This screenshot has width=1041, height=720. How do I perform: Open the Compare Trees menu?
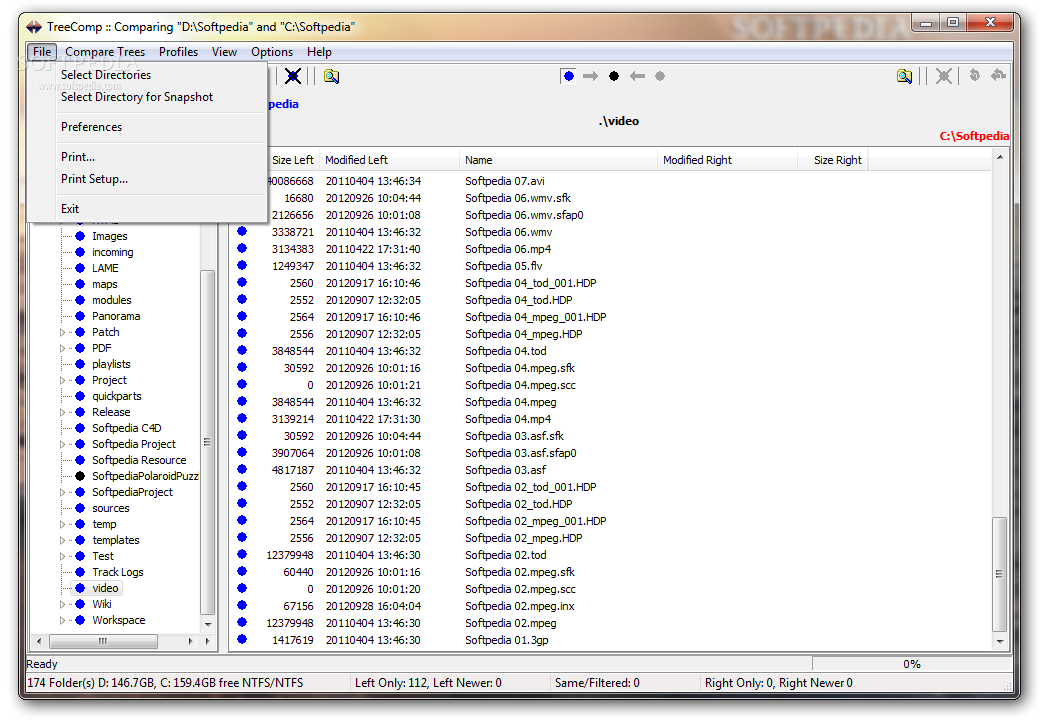pos(105,52)
